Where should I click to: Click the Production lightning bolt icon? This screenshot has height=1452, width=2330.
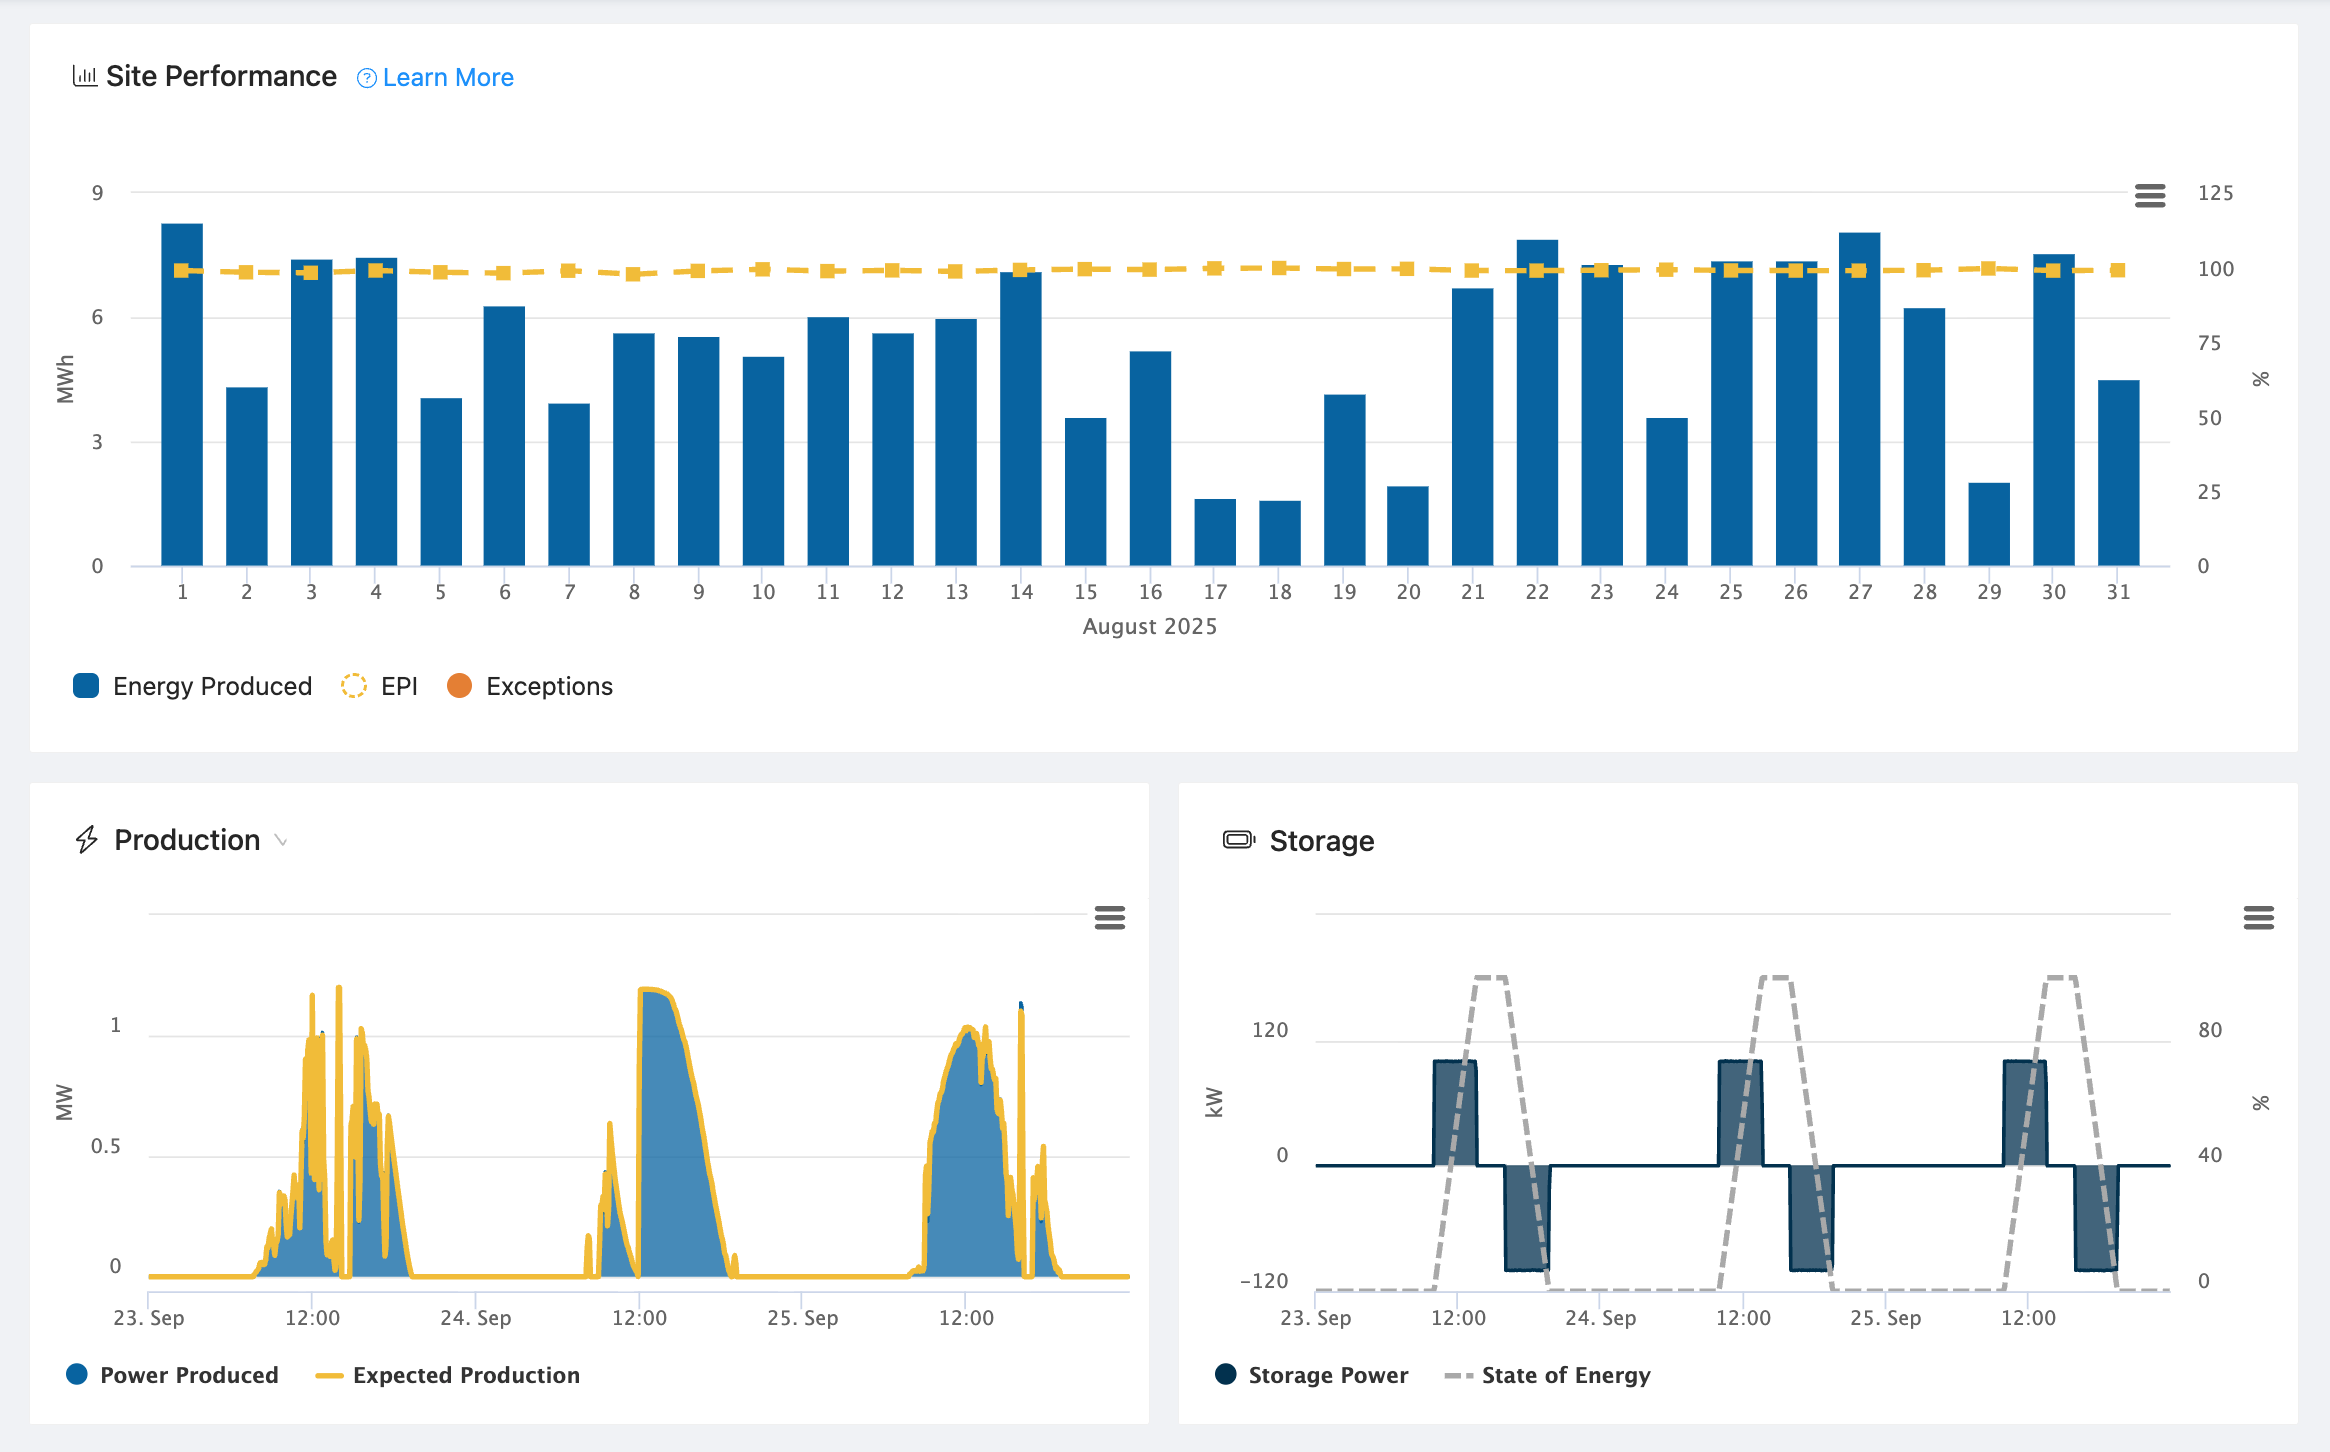[x=87, y=839]
